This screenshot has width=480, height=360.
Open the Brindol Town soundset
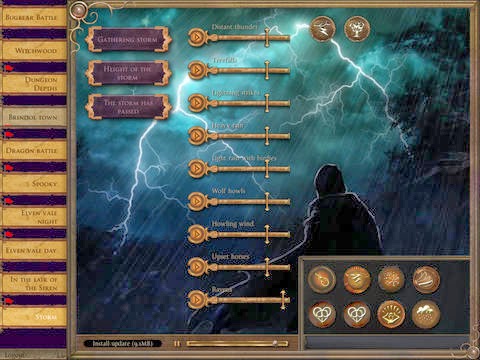pos(33,117)
